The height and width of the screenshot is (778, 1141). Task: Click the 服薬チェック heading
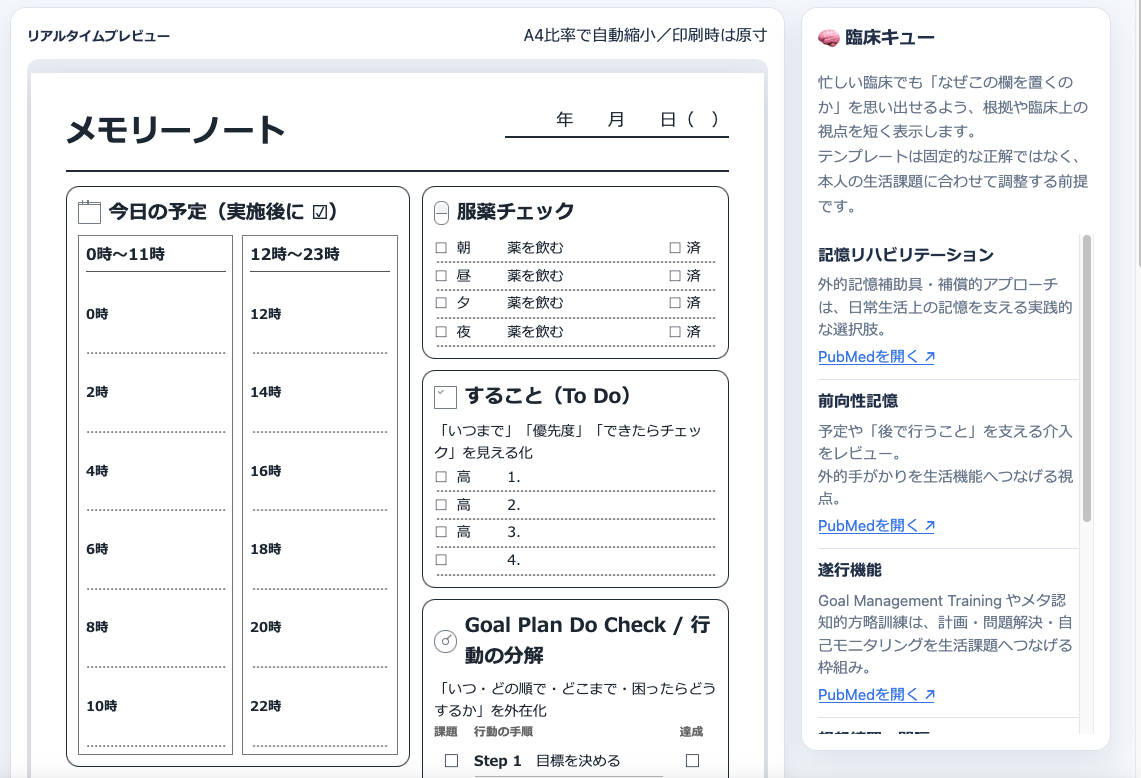click(515, 212)
